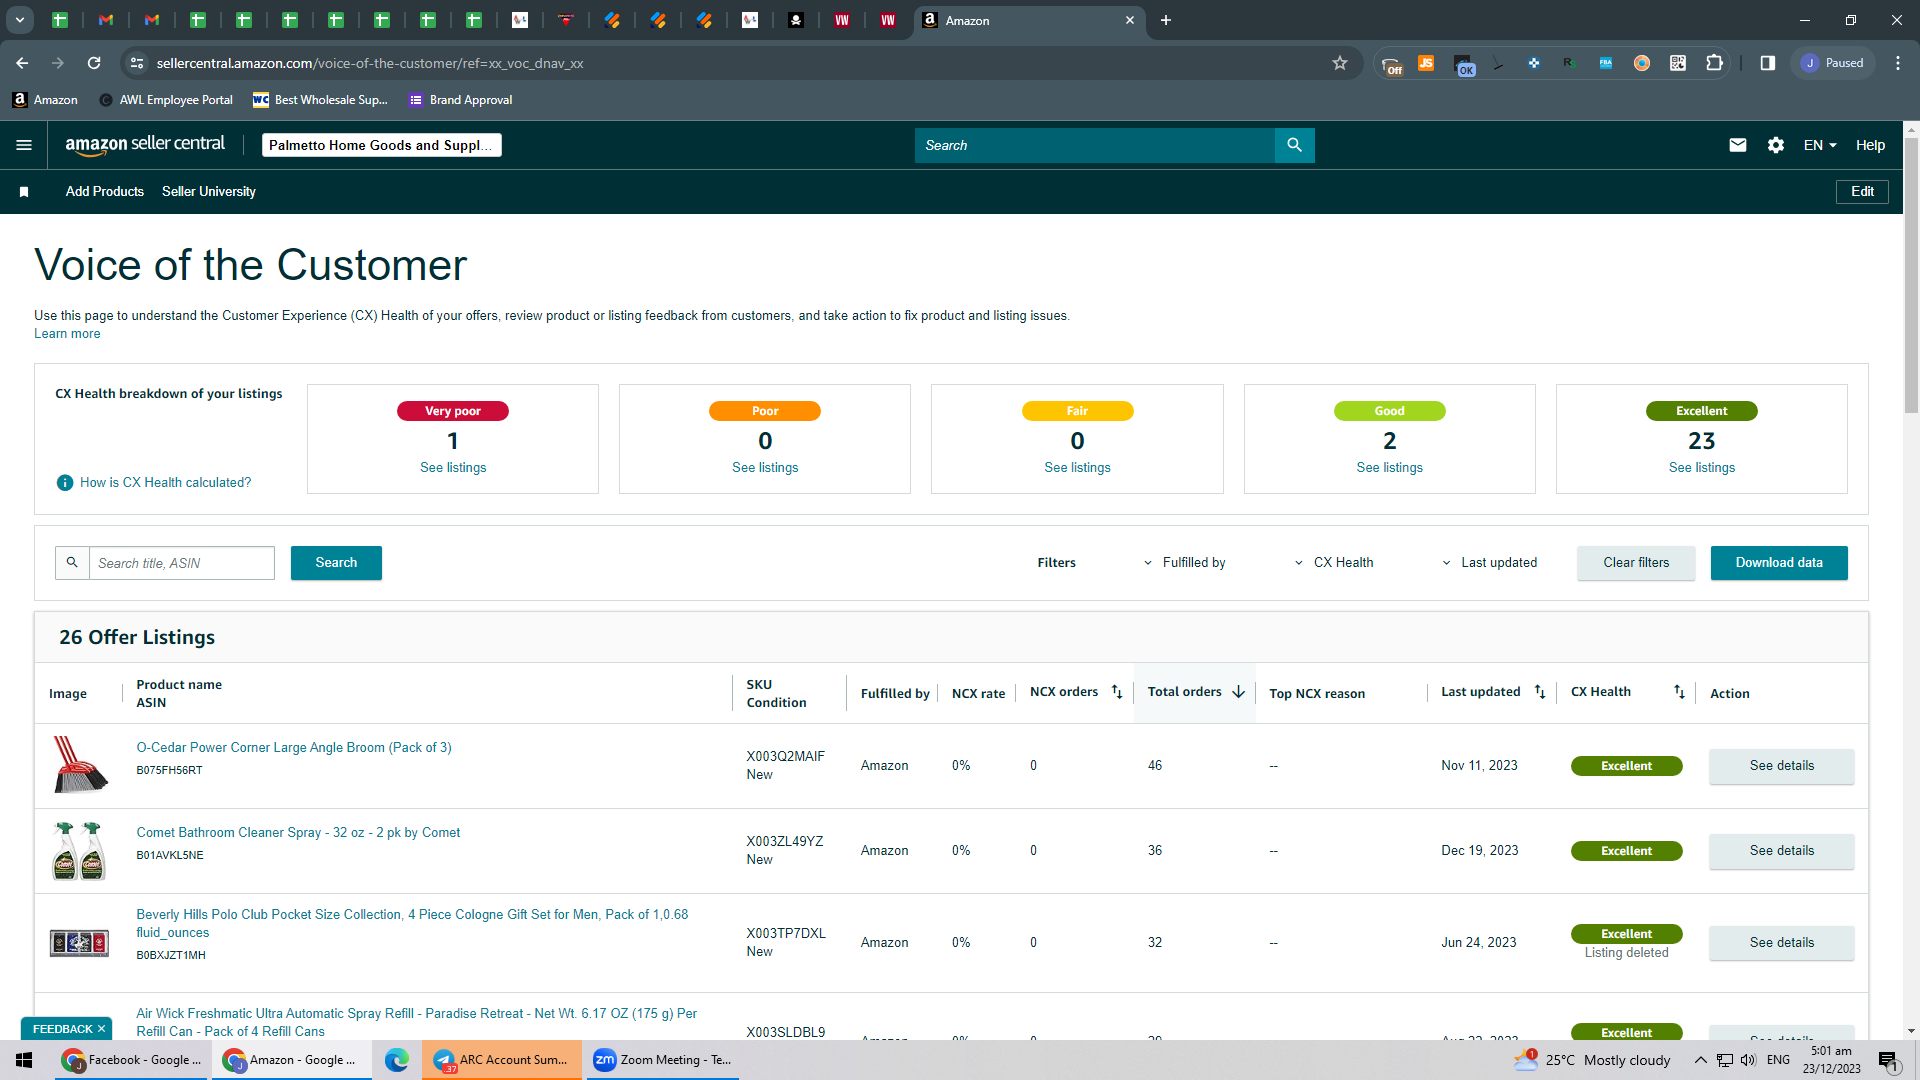Open the Brand Approval bookmark
The width and height of the screenshot is (1920, 1080).
click(x=461, y=100)
